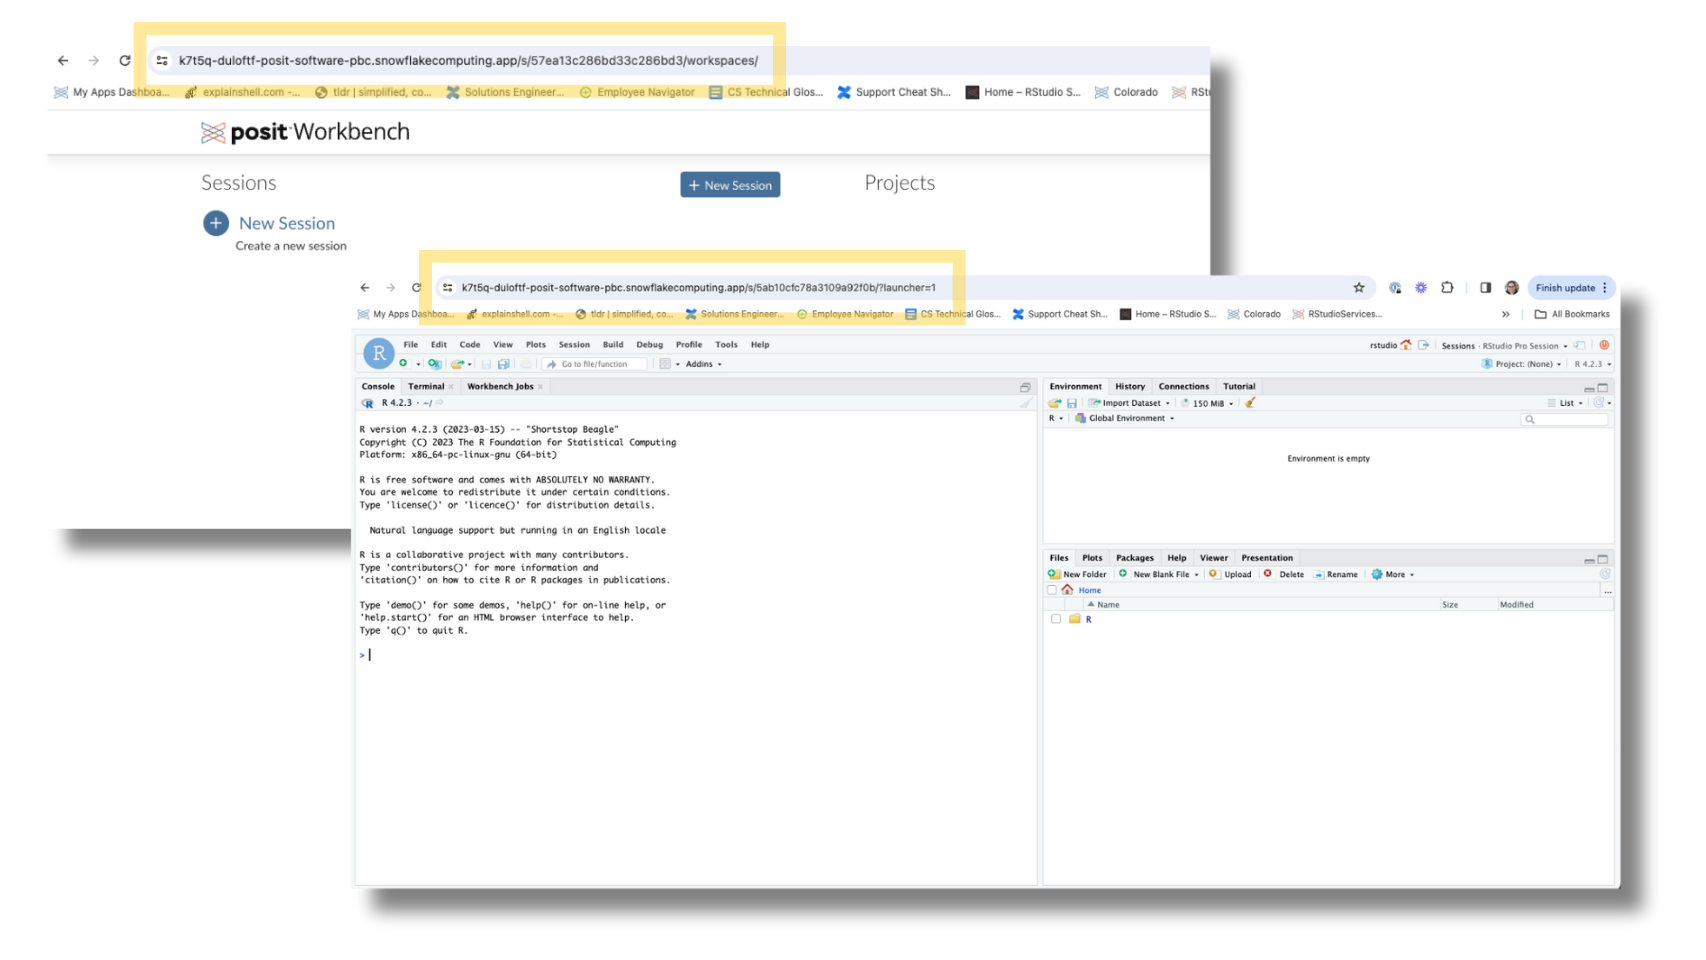
Task: Select the checkbox next to the R folder
Action: click(1057, 619)
